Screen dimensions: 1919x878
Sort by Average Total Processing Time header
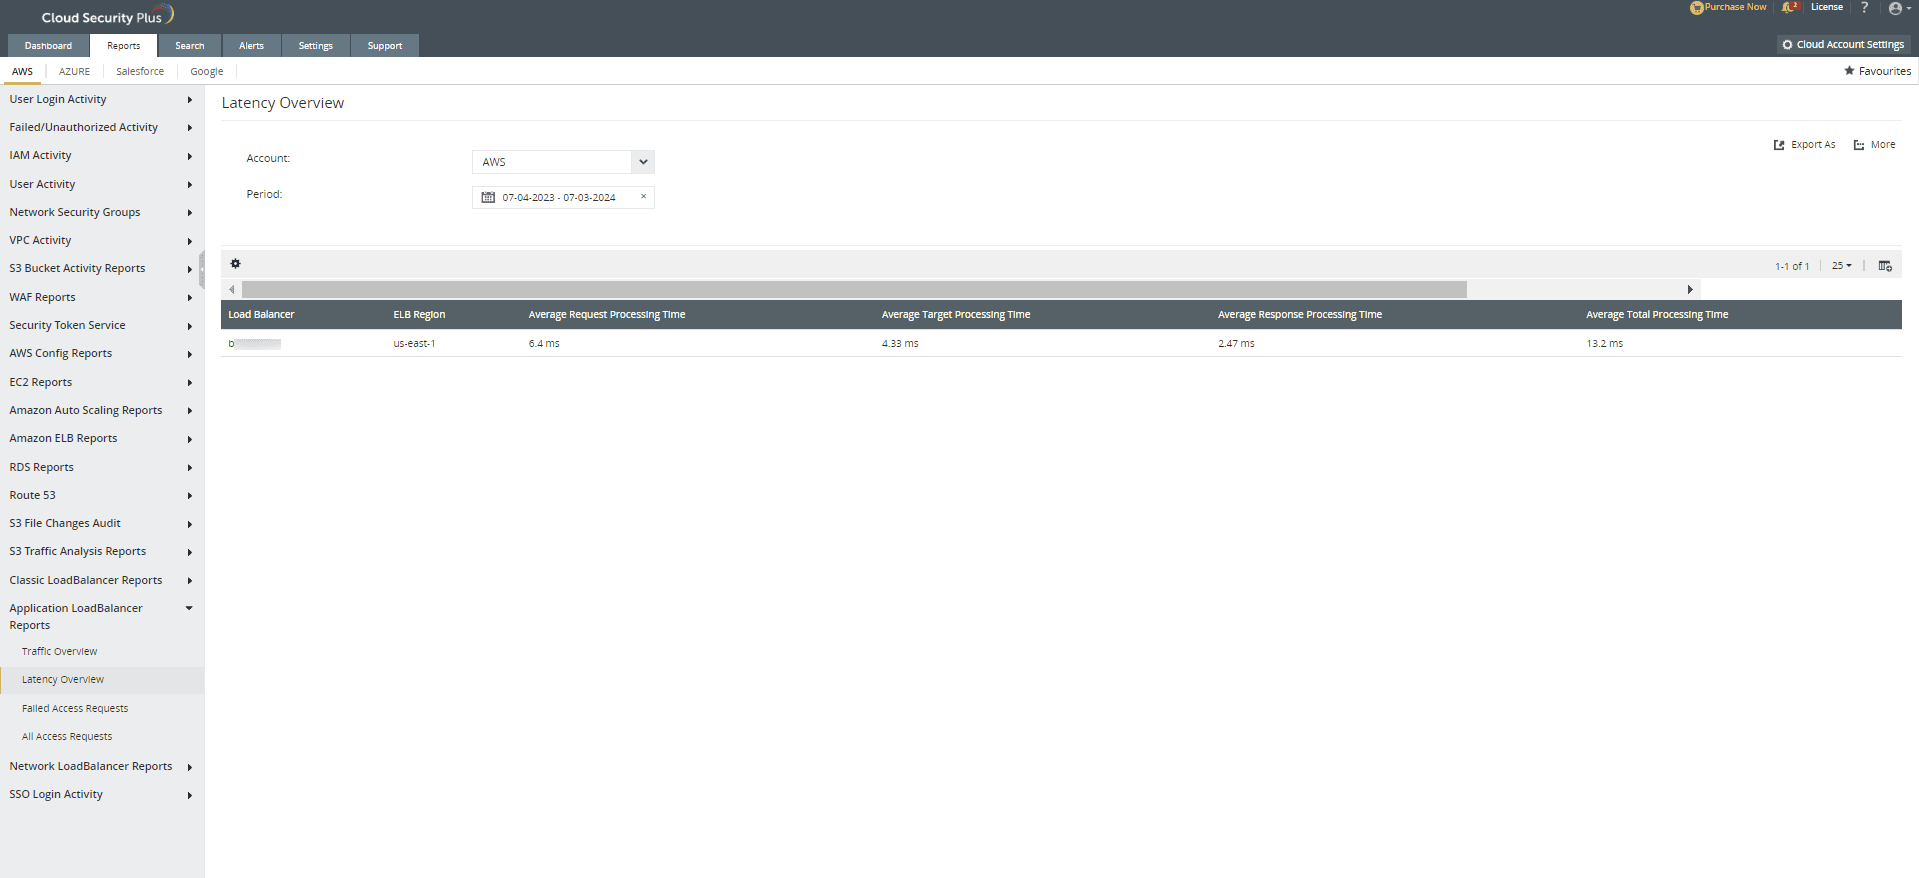(1657, 314)
